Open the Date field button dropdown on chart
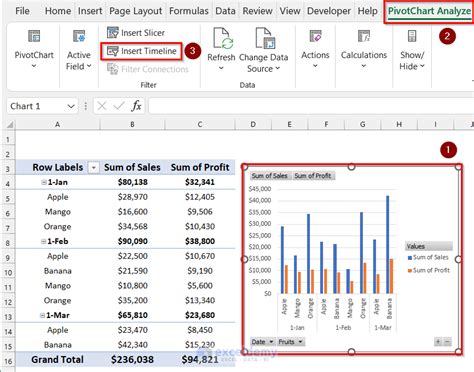 coord(262,342)
